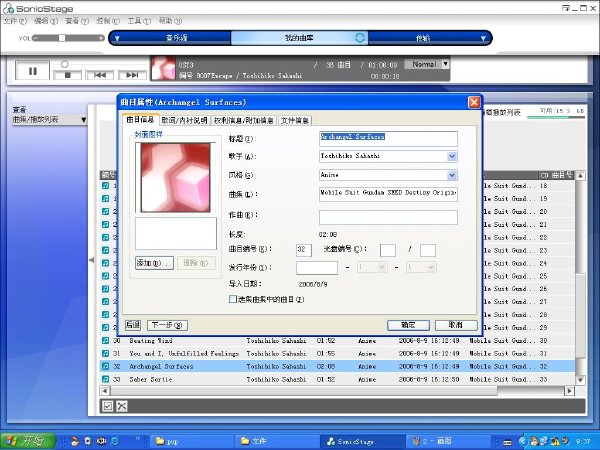Click the empty composer 作曲 field

tap(388, 217)
